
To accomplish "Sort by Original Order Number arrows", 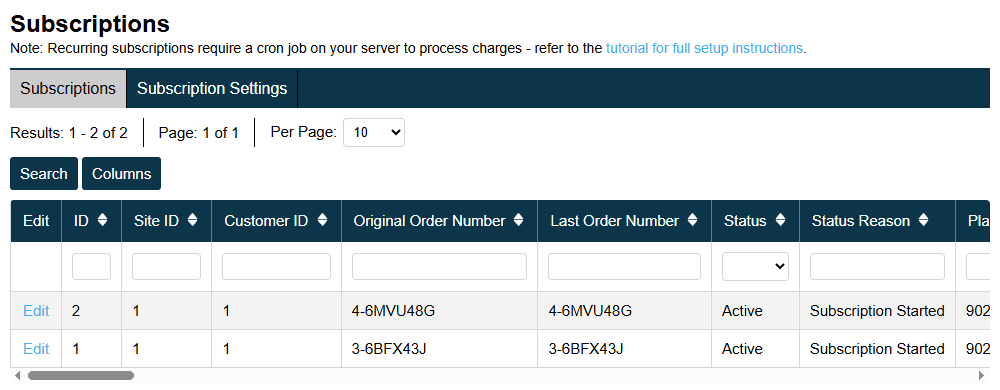I will coord(518,221).
